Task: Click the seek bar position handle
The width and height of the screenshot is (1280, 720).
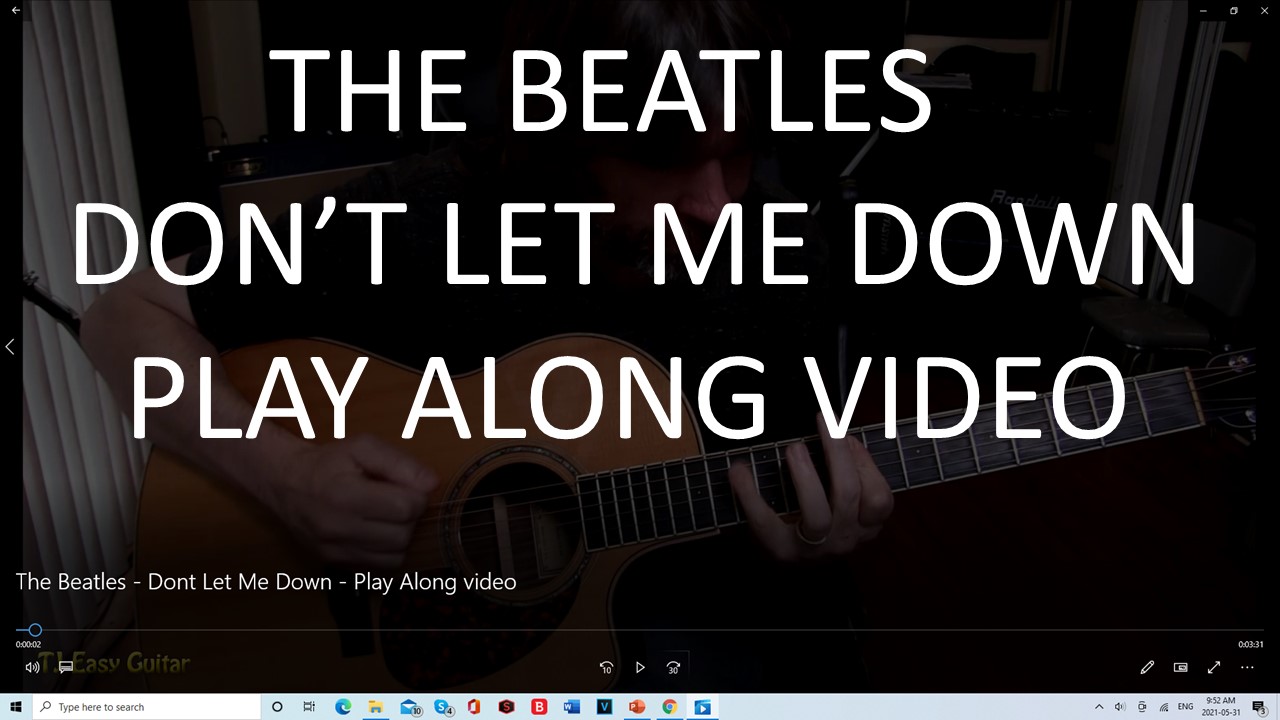Action: (x=35, y=630)
